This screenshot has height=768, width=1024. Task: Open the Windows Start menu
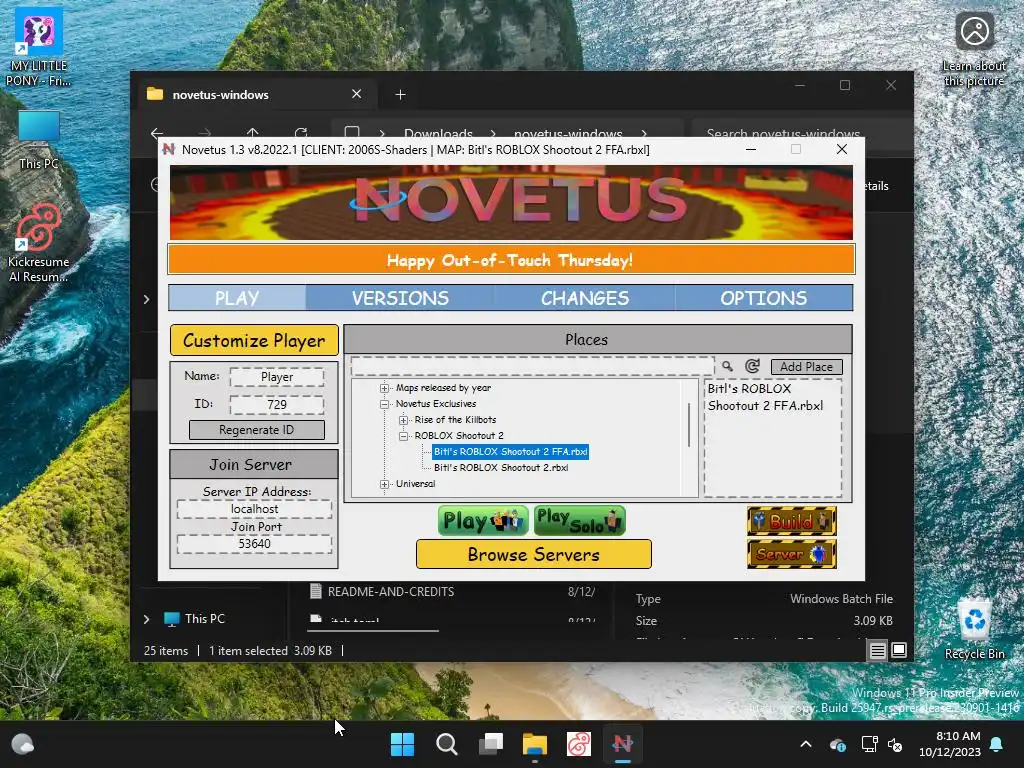pos(402,744)
